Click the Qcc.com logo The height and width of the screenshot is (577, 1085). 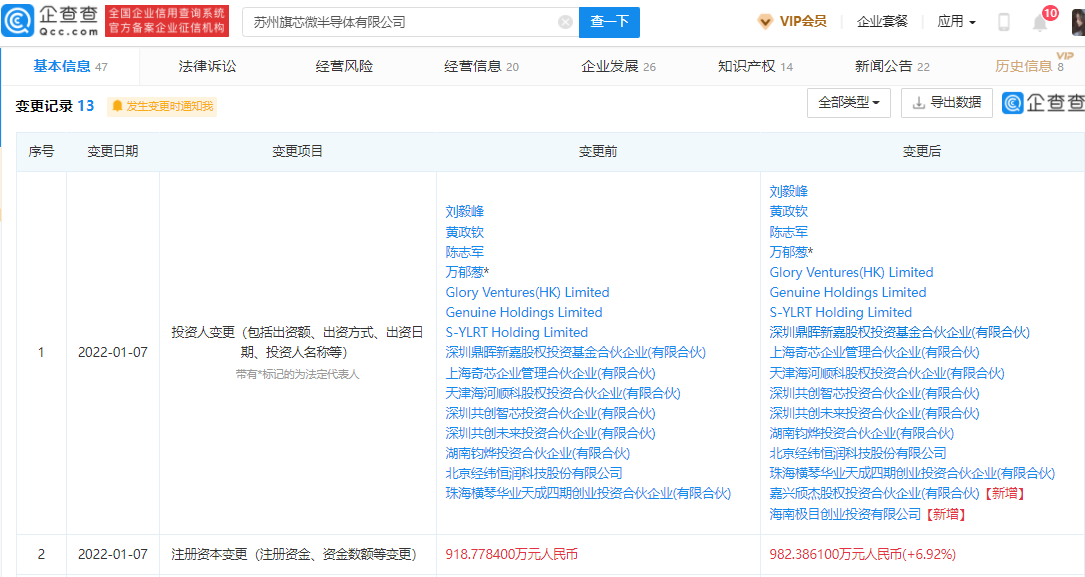point(50,21)
